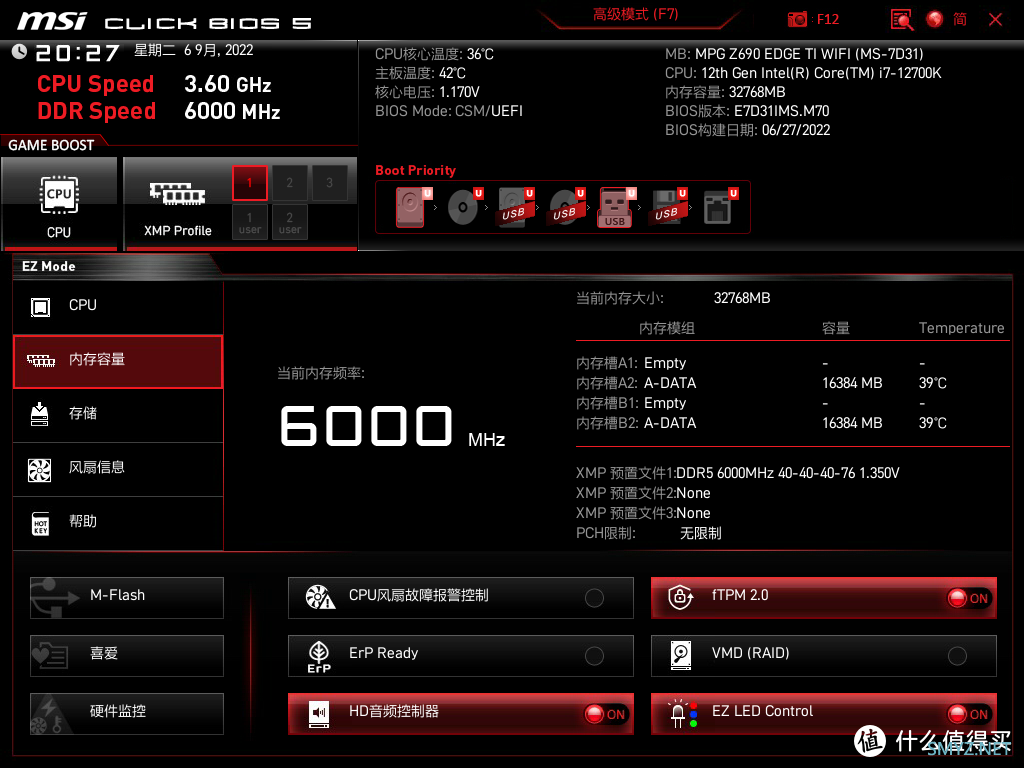The image size is (1024, 768).
Task: Select the plain CD/DVD disc boot icon
Action: point(464,207)
